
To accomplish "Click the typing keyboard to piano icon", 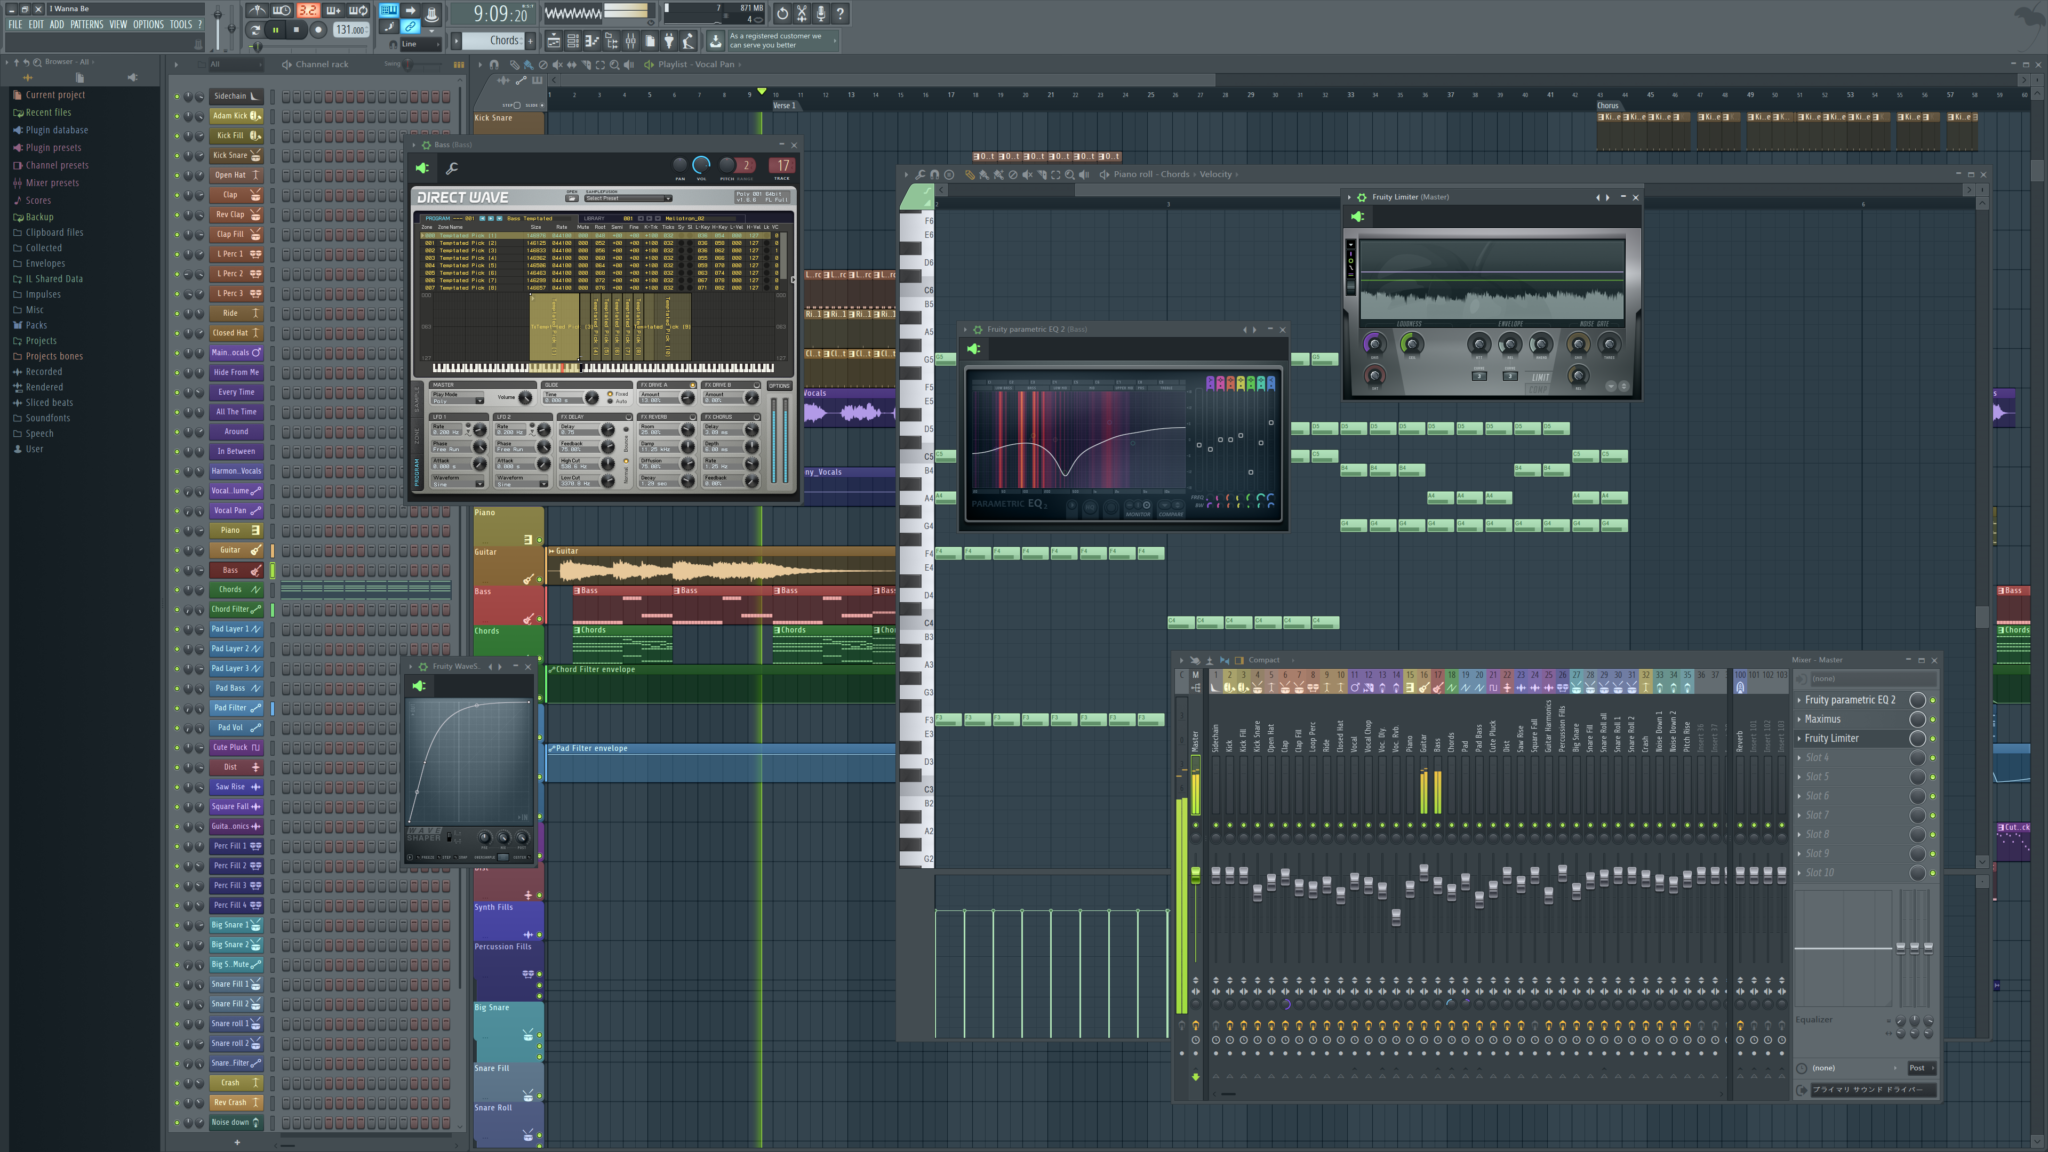I will pos(388,11).
